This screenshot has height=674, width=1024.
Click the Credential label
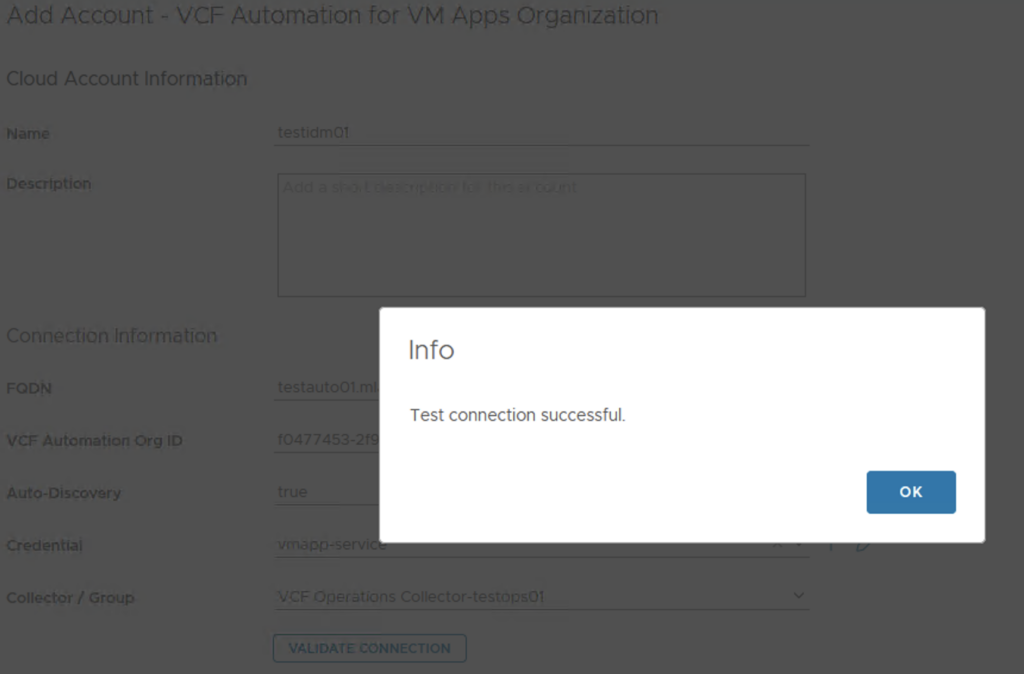pyautogui.click(x=45, y=546)
